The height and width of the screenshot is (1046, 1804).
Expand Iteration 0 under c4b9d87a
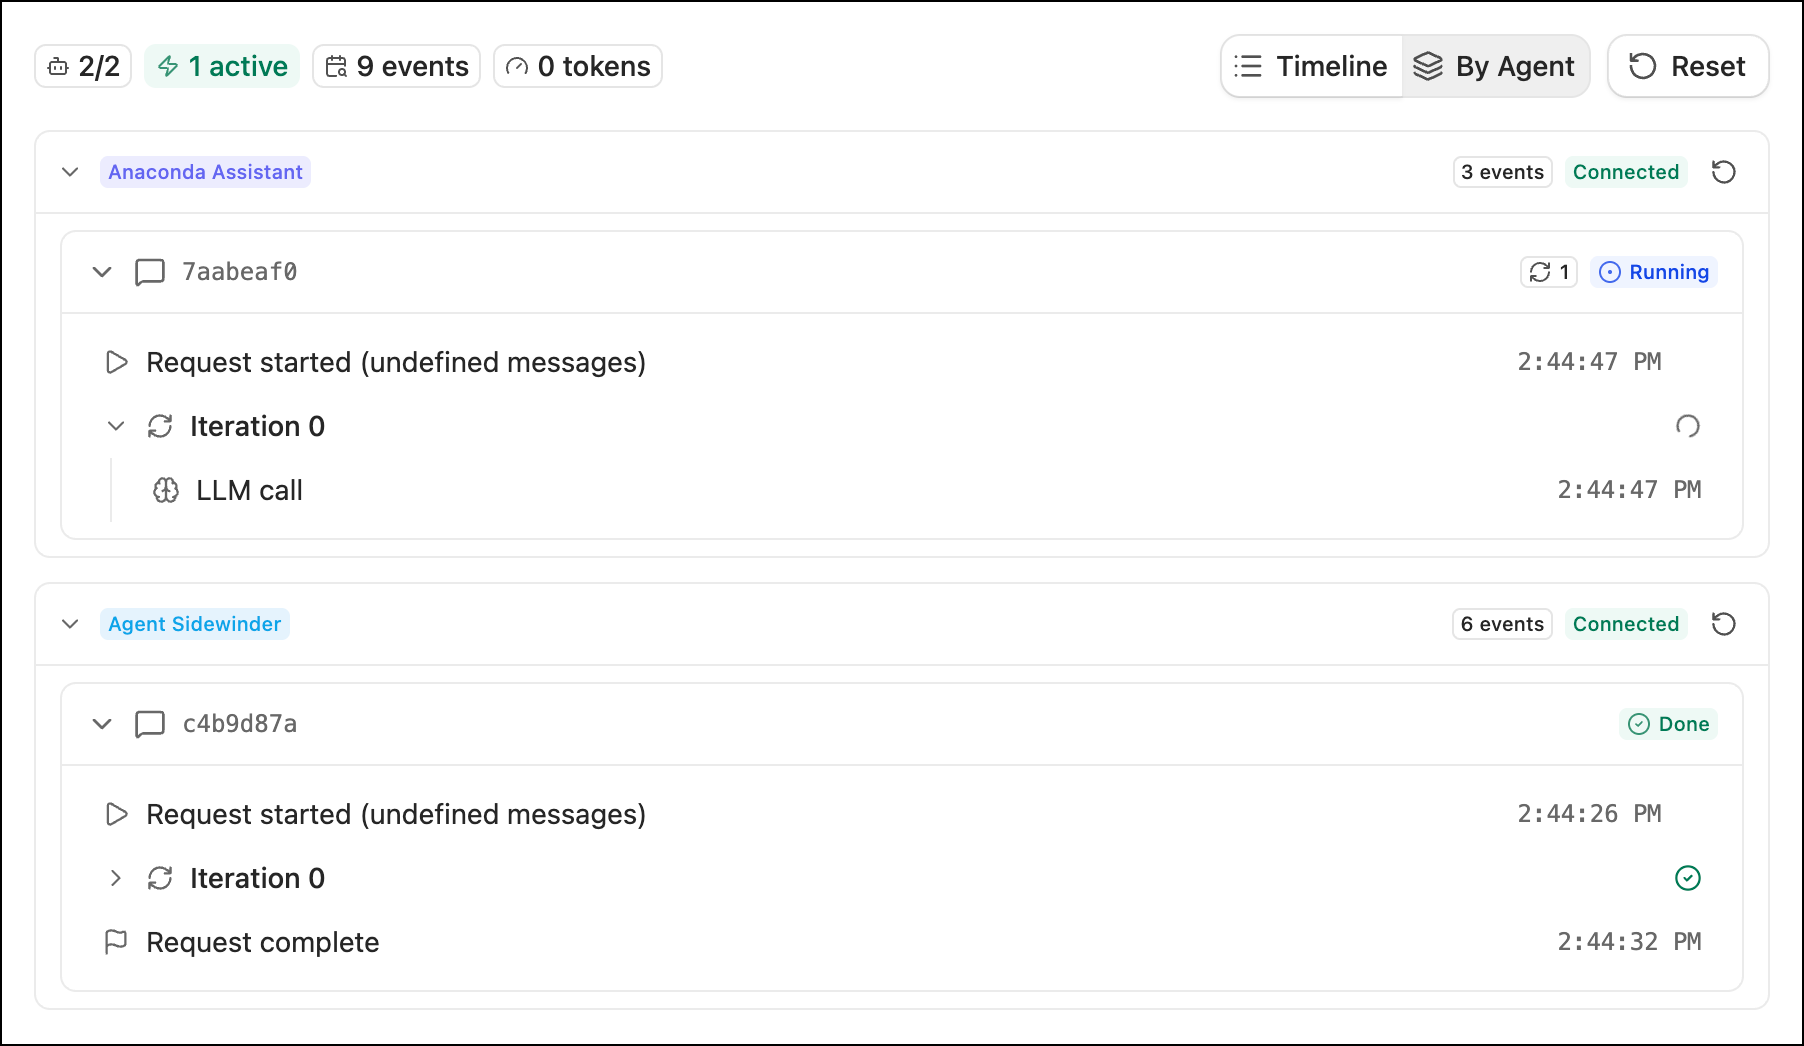116,878
